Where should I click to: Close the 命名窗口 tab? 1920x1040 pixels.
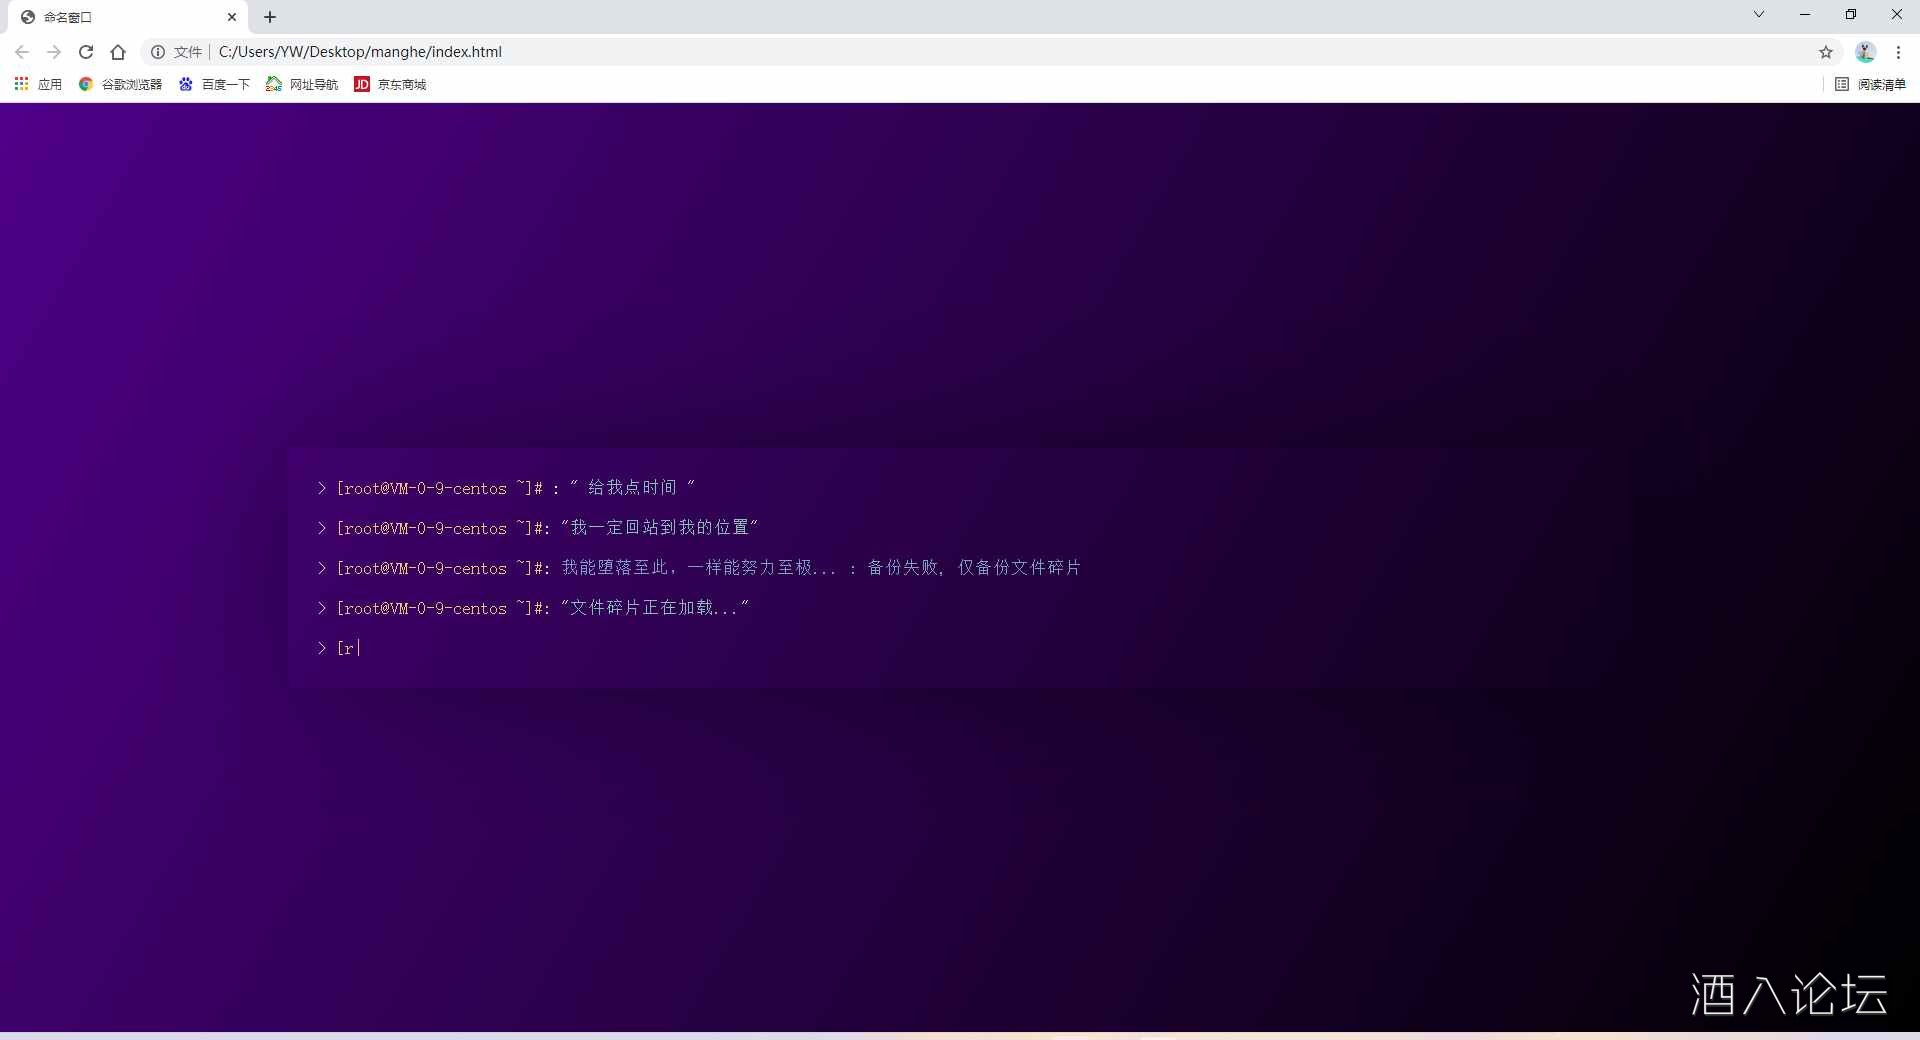point(232,17)
